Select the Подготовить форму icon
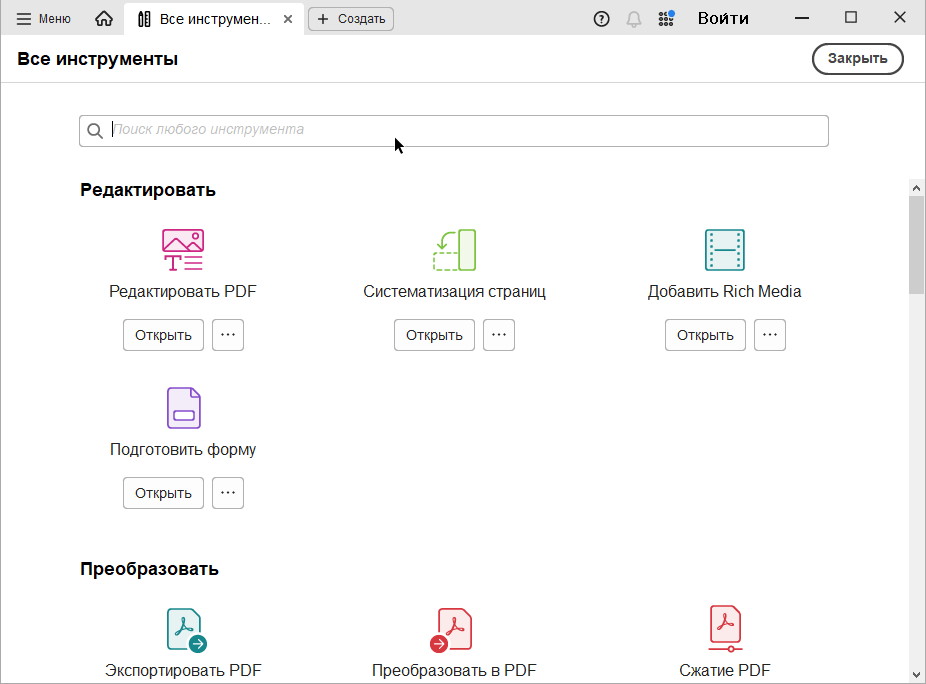This screenshot has height=684, width=926. 183,408
